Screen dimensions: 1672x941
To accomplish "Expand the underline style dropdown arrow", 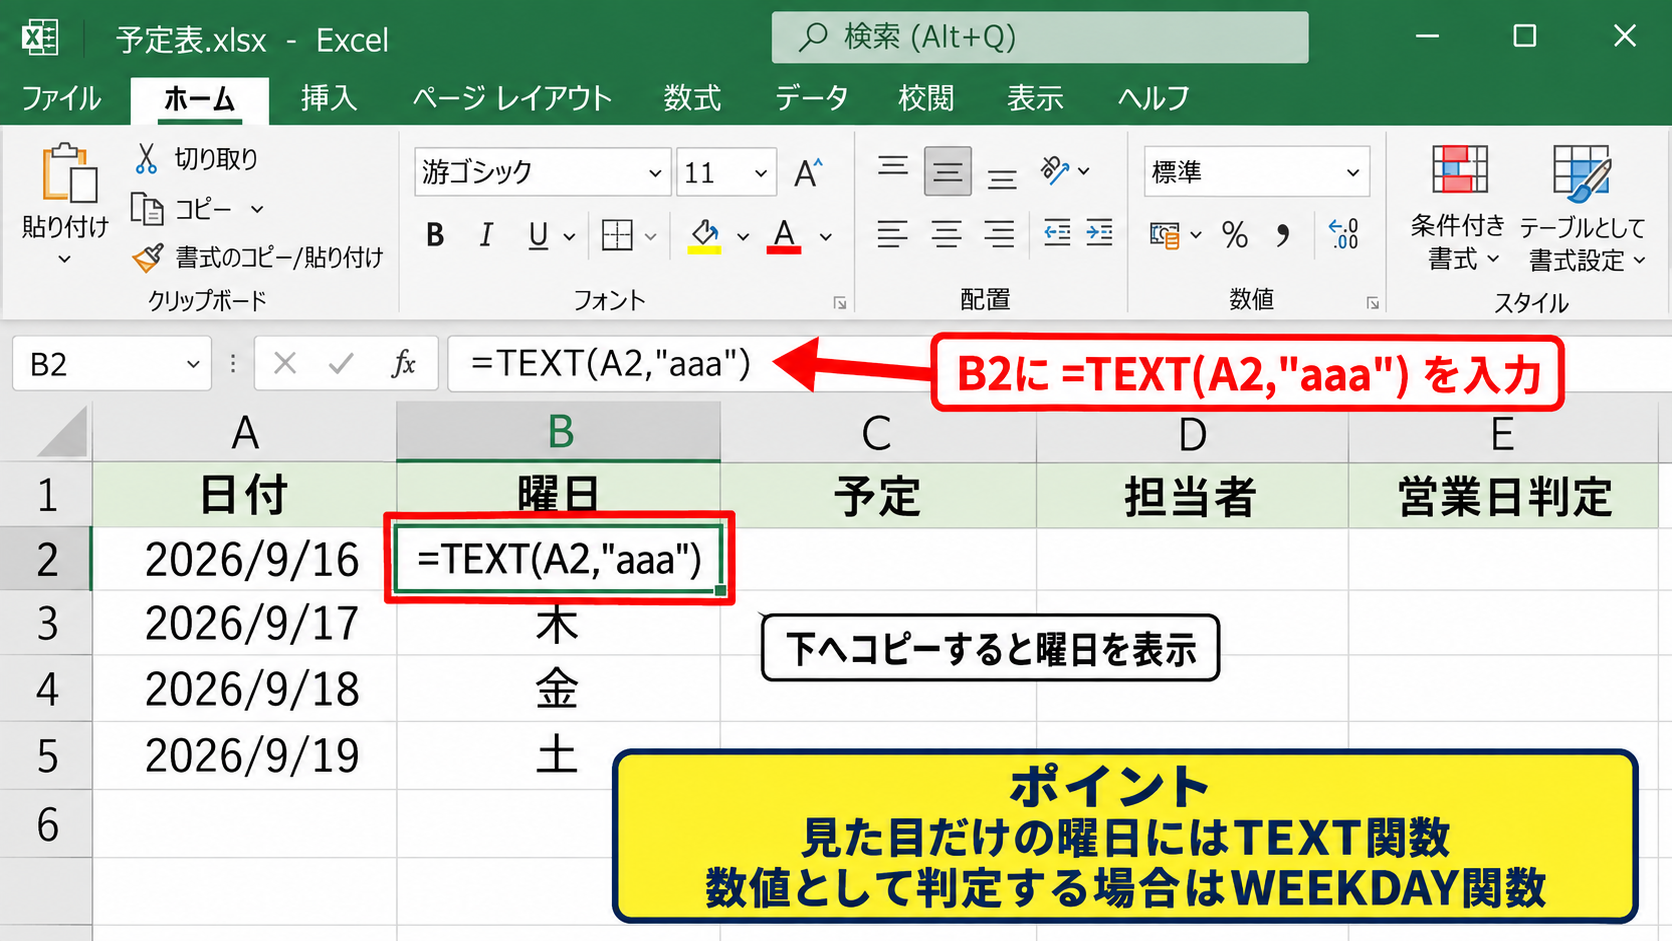I will [x=570, y=237].
